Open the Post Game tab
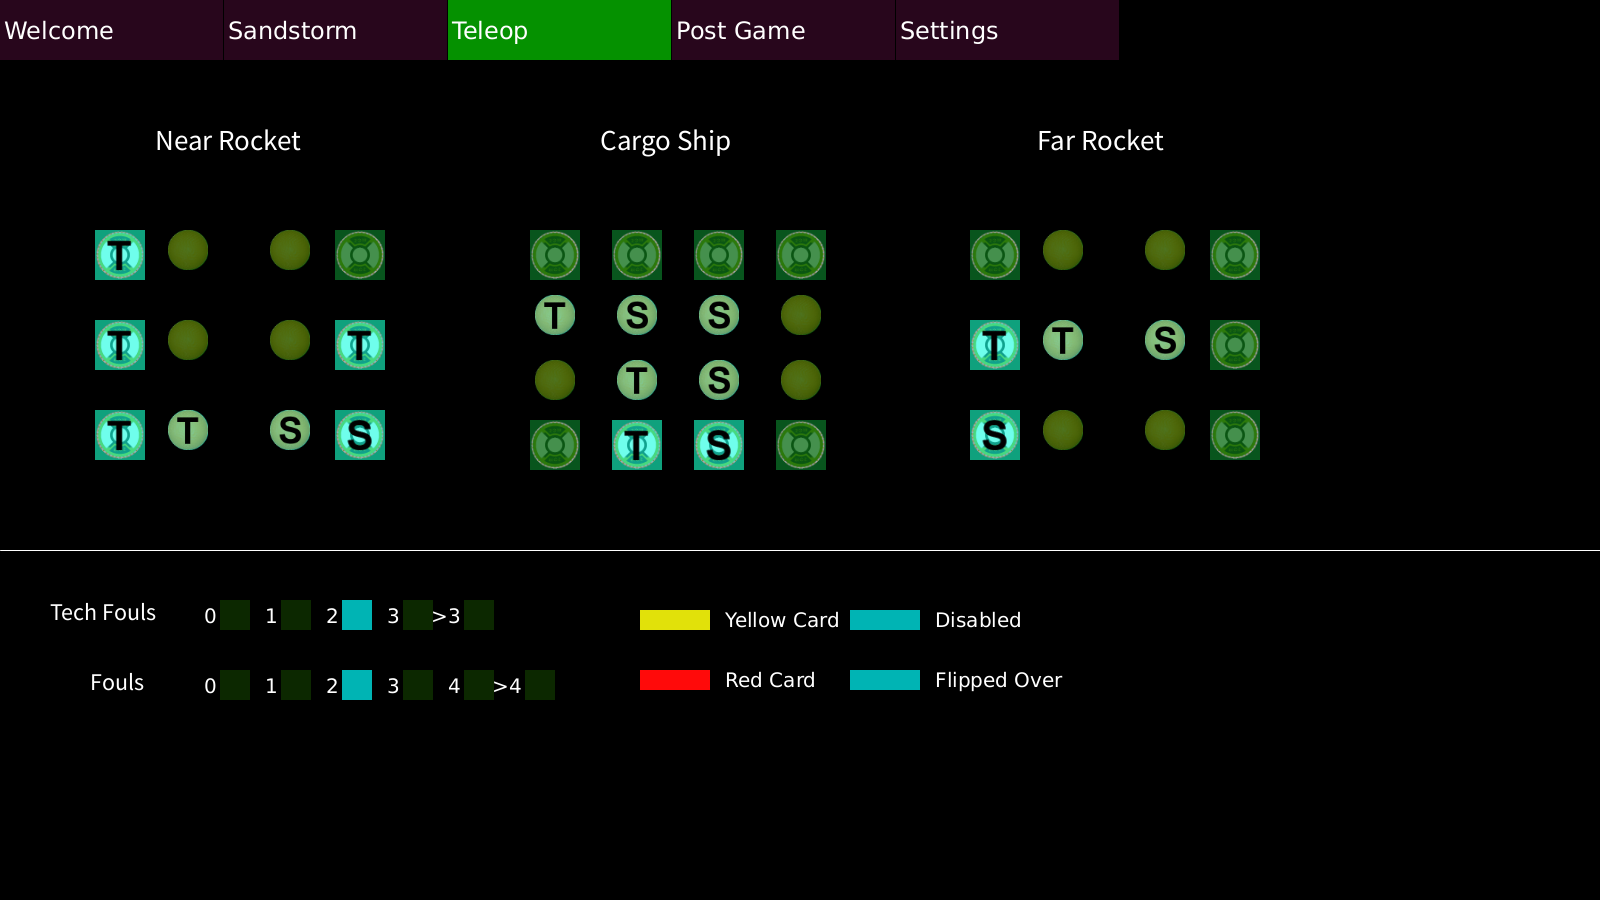This screenshot has width=1600, height=900. pos(783,30)
